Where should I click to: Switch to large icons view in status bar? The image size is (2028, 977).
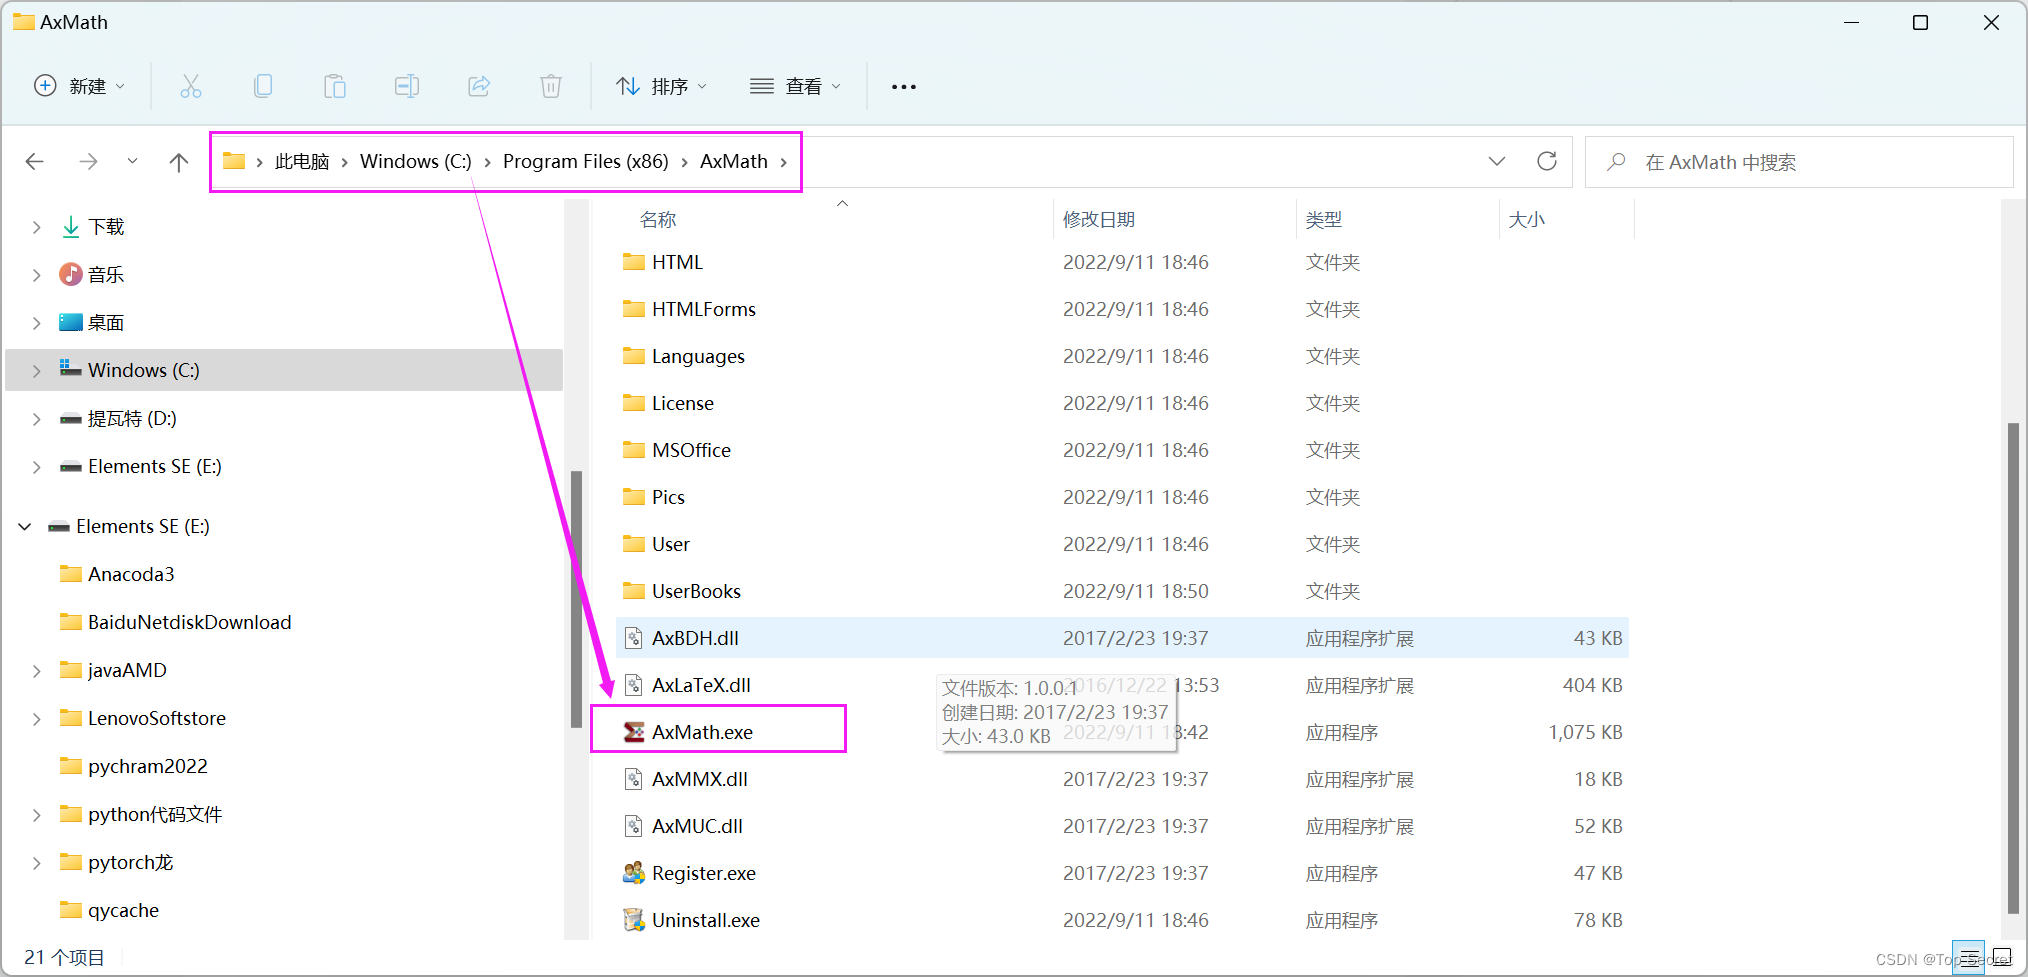(2001, 957)
